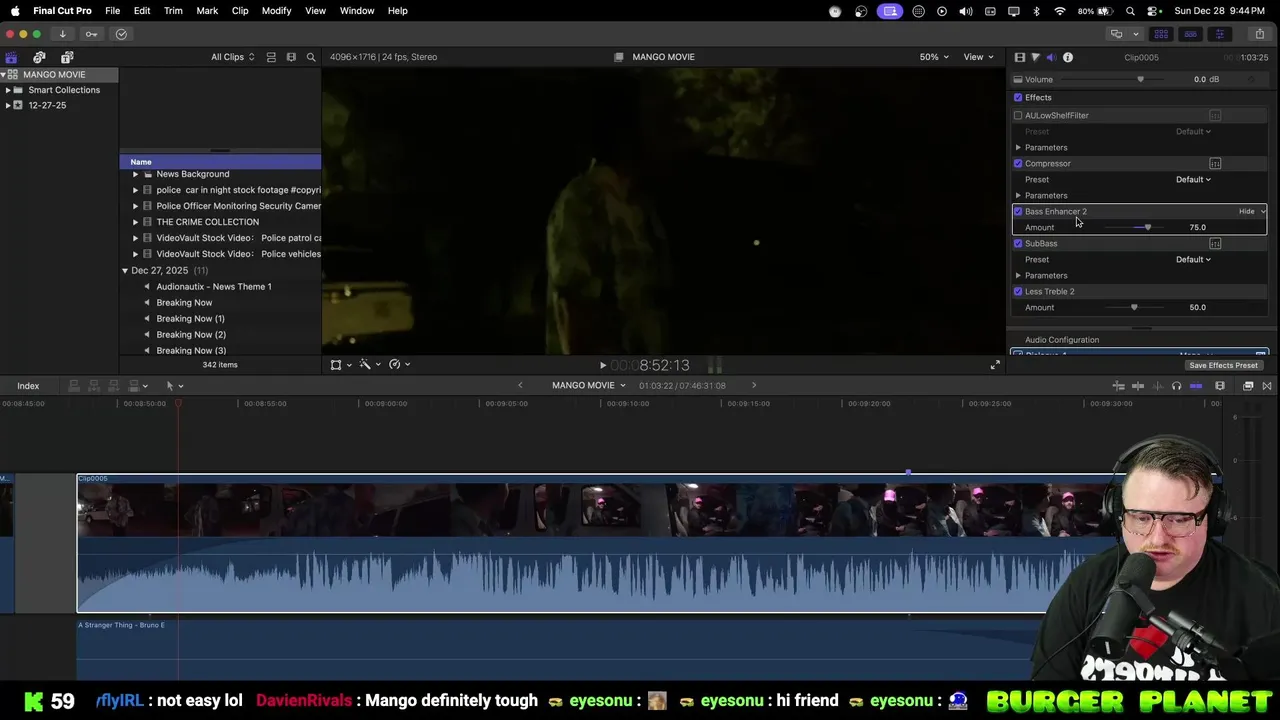This screenshot has width=1280, height=720.
Task: Open the MANGO MOVIE project name dropdown
Action: 589,386
